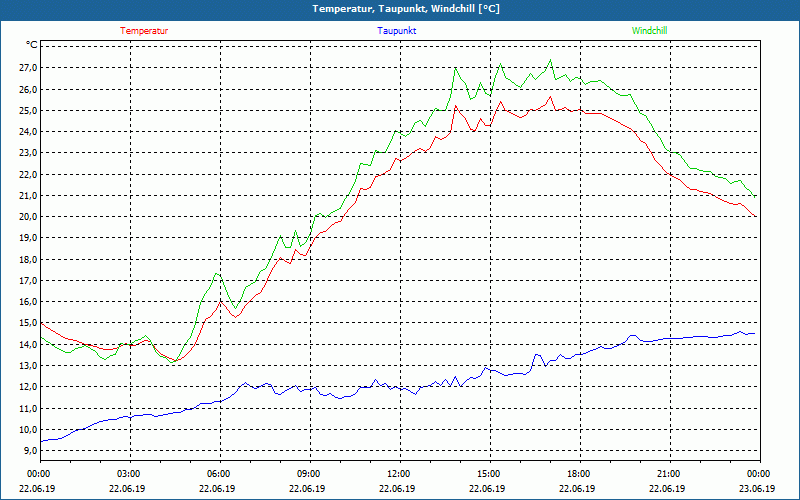Click the 22.06.19 date under 12:00

click(x=397, y=489)
